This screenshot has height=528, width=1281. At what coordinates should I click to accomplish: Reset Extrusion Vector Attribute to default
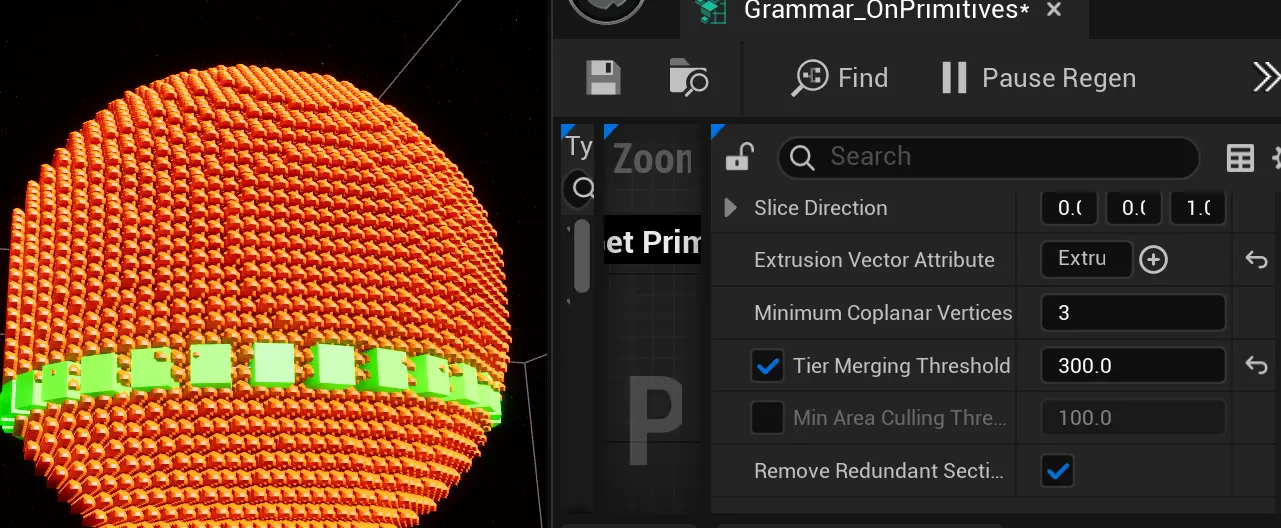coord(1256,260)
